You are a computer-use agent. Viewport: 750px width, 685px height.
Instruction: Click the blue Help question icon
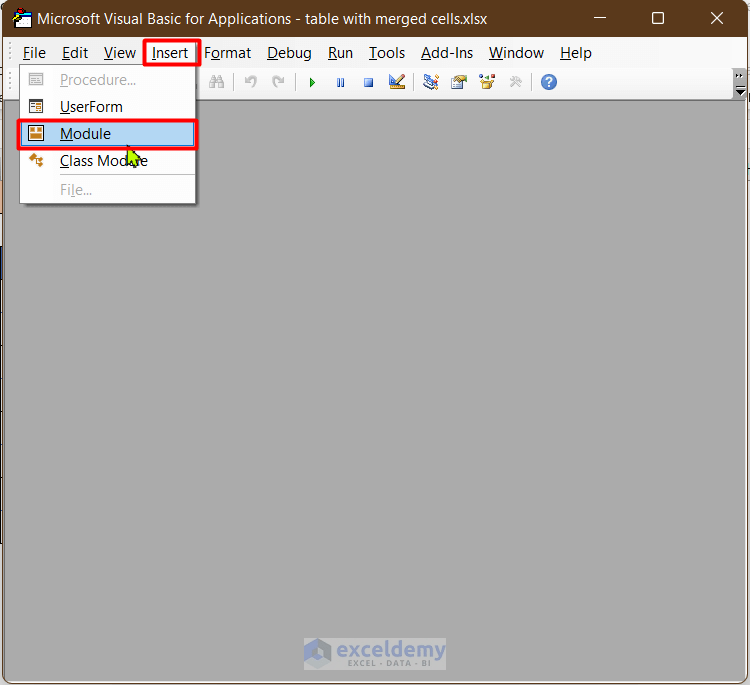click(x=549, y=82)
